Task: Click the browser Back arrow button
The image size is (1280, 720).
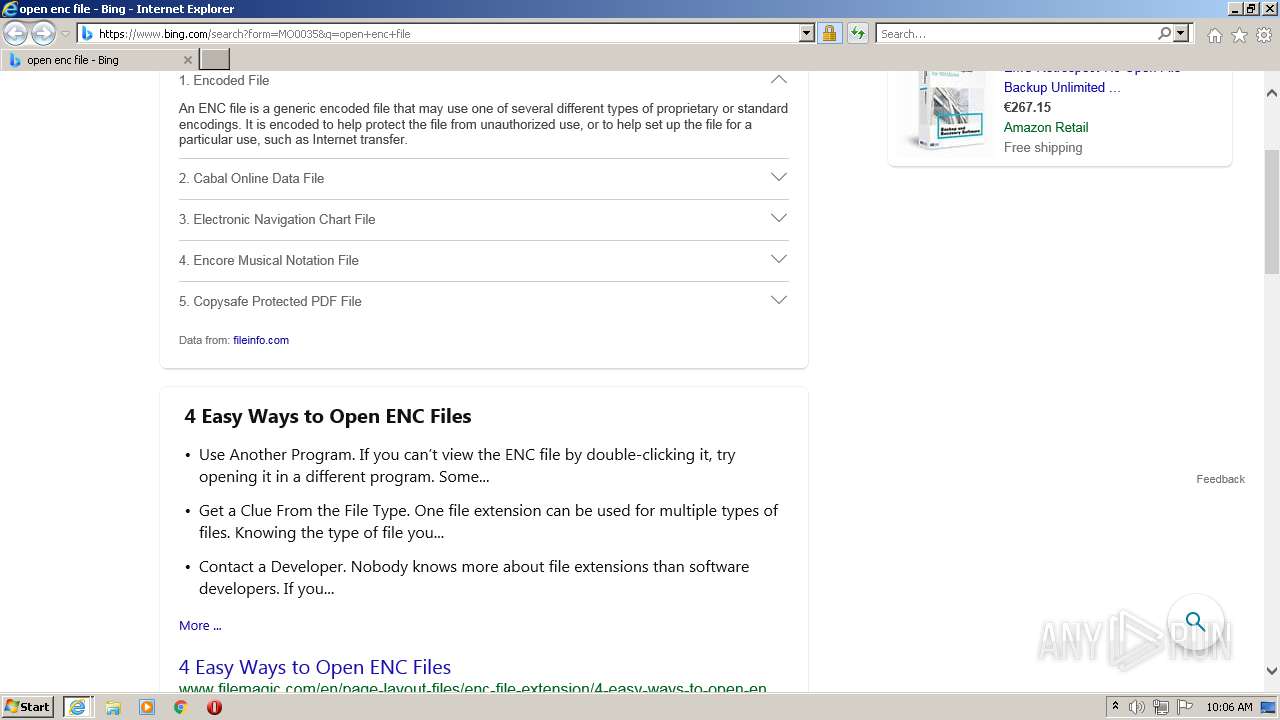Action: click(x=16, y=34)
